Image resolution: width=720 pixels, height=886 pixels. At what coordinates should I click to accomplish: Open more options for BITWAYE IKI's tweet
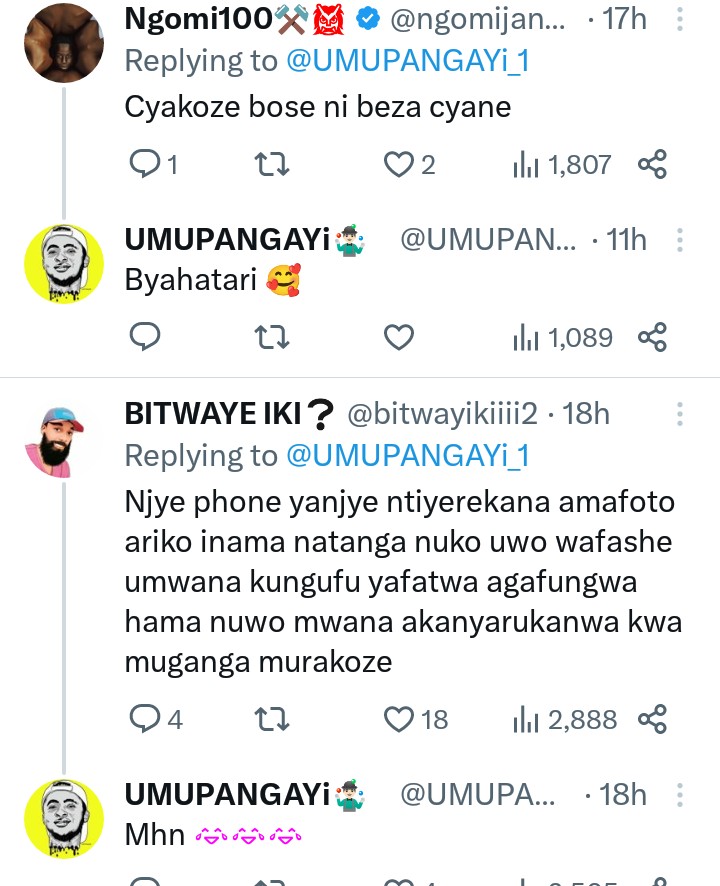(680, 413)
